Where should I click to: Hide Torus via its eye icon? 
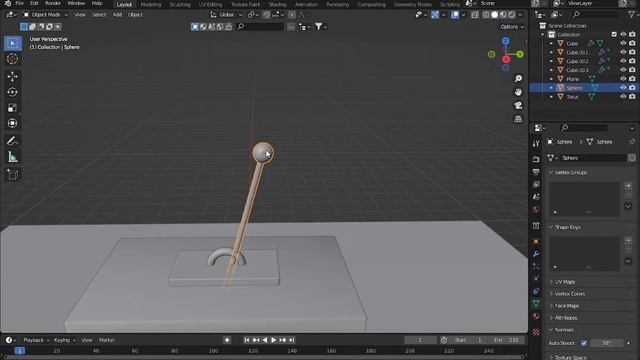pyautogui.click(x=623, y=97)
